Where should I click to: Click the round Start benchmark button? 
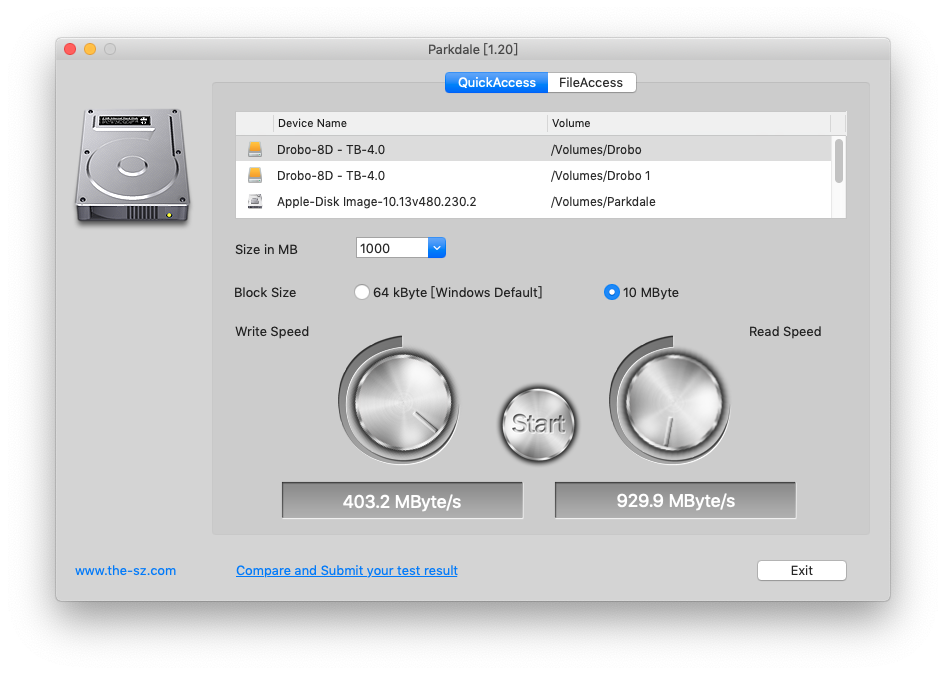click(x=538, y=424)
